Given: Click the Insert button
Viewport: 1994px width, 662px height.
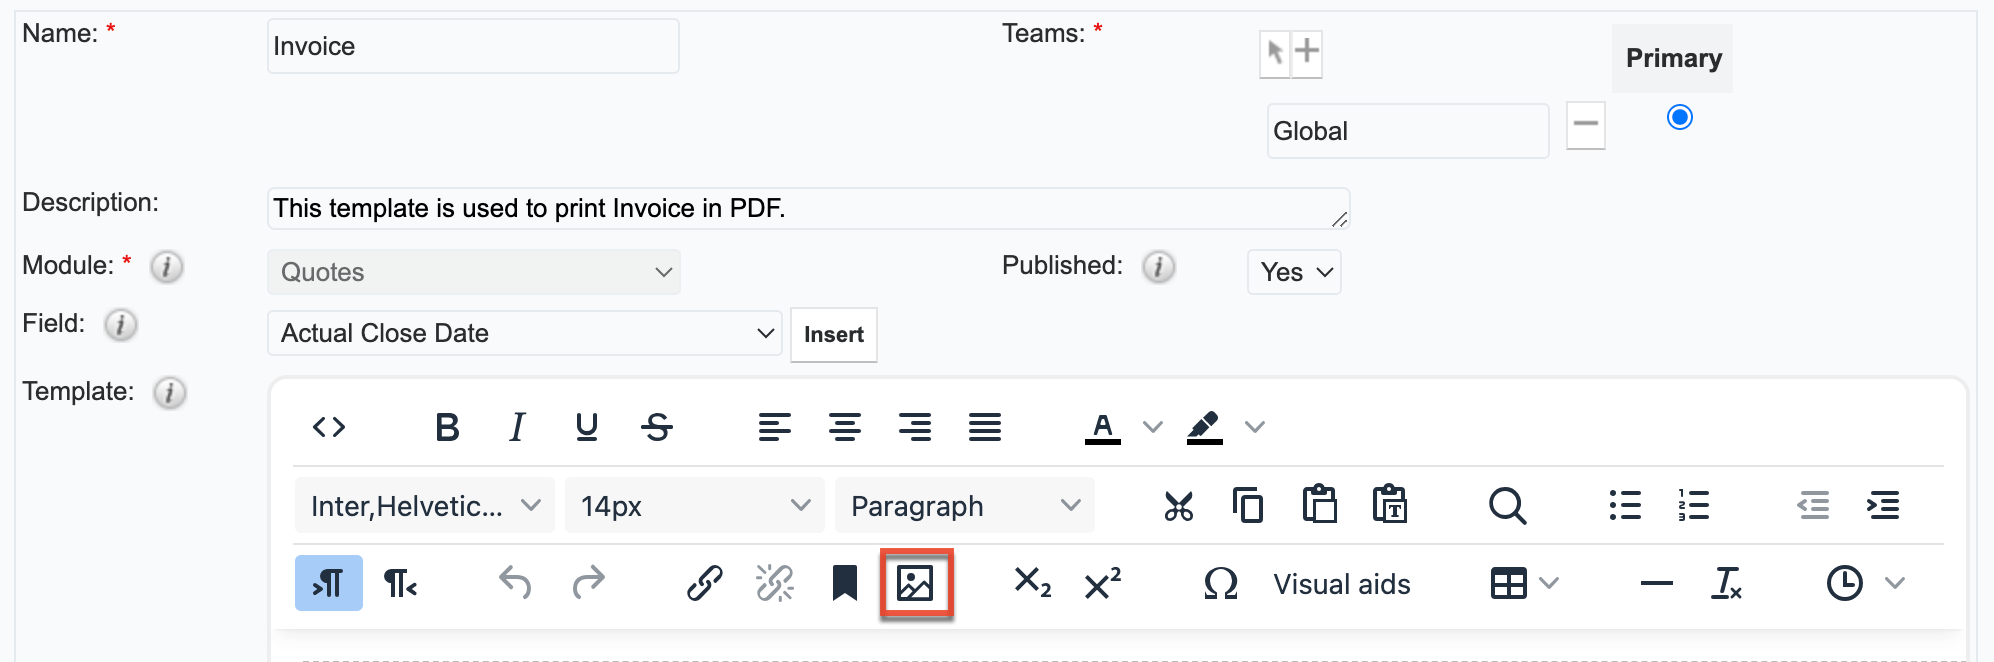Looking at the screenshot, I should (833, 335).
